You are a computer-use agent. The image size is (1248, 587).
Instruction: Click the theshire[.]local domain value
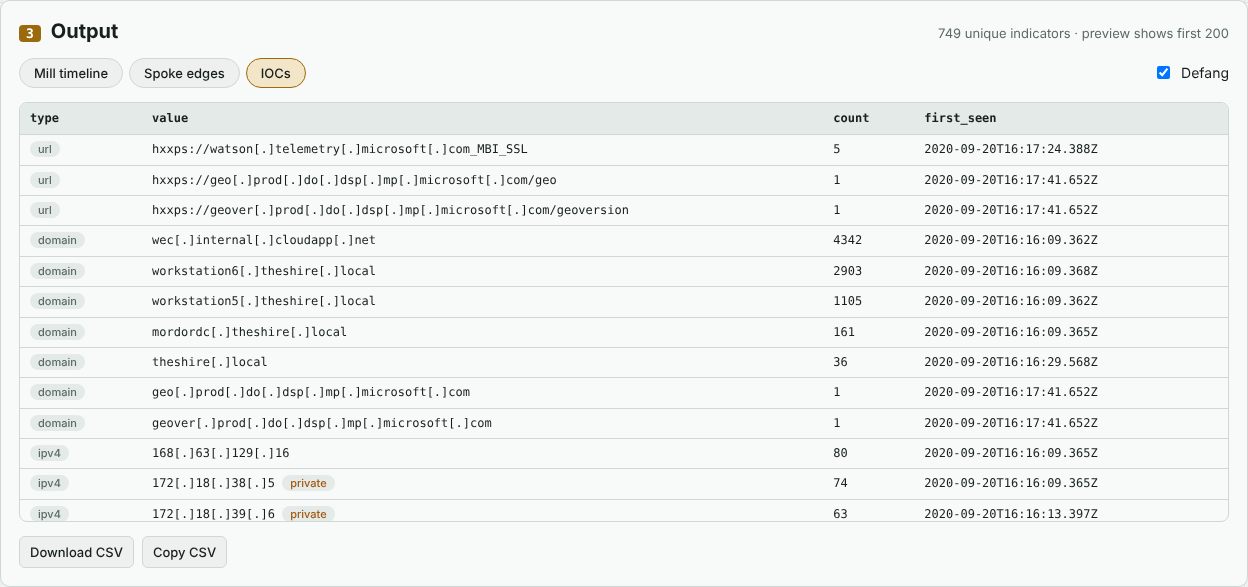[210, 362]
